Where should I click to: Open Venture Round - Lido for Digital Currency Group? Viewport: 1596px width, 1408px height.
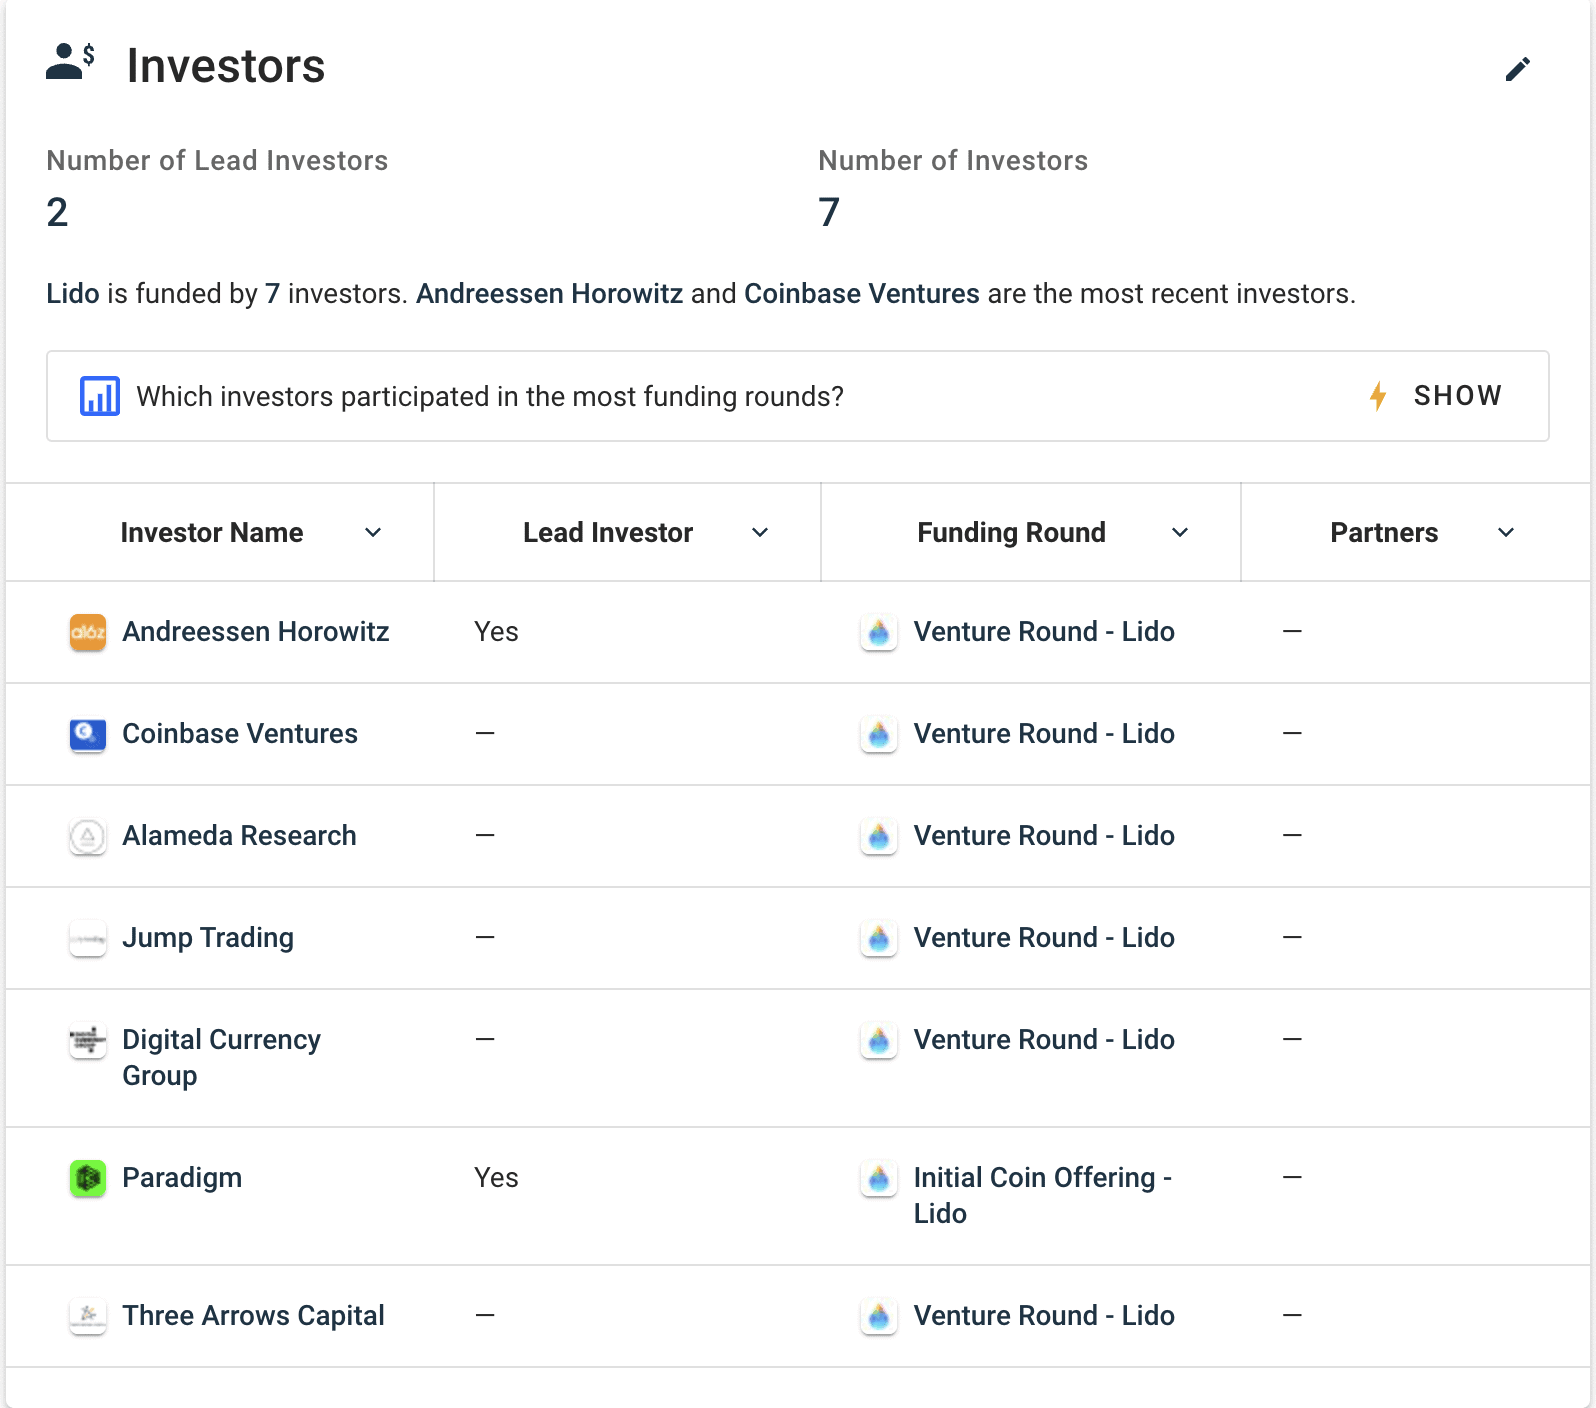pos(1044,1040)
